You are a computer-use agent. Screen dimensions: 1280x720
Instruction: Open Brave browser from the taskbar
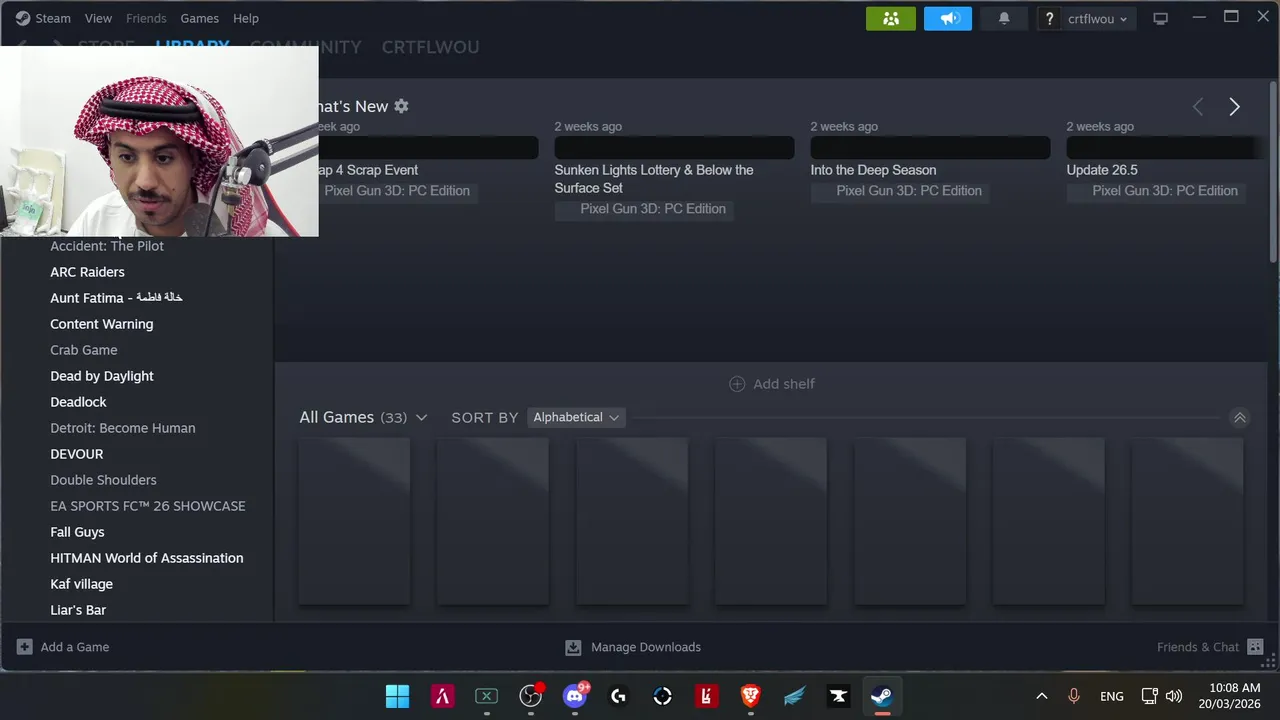(x=751, y=696)
